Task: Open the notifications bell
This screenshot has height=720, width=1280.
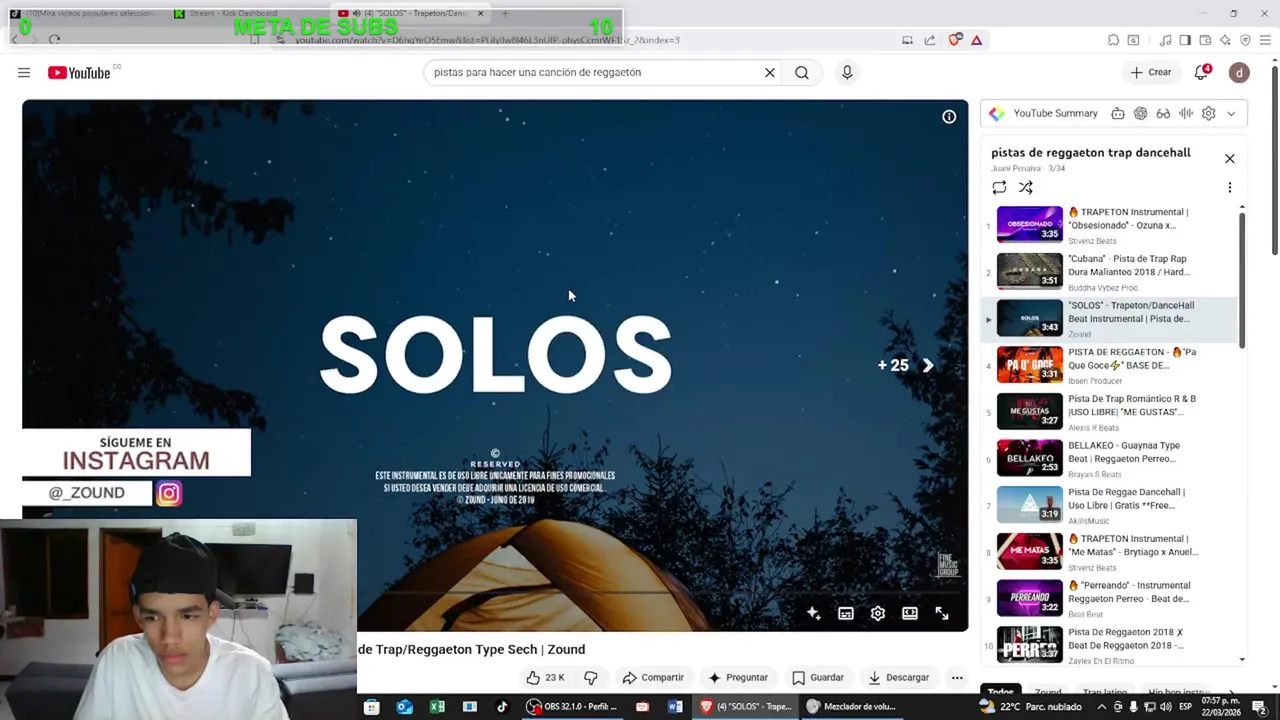Action: click(1202, 72)
